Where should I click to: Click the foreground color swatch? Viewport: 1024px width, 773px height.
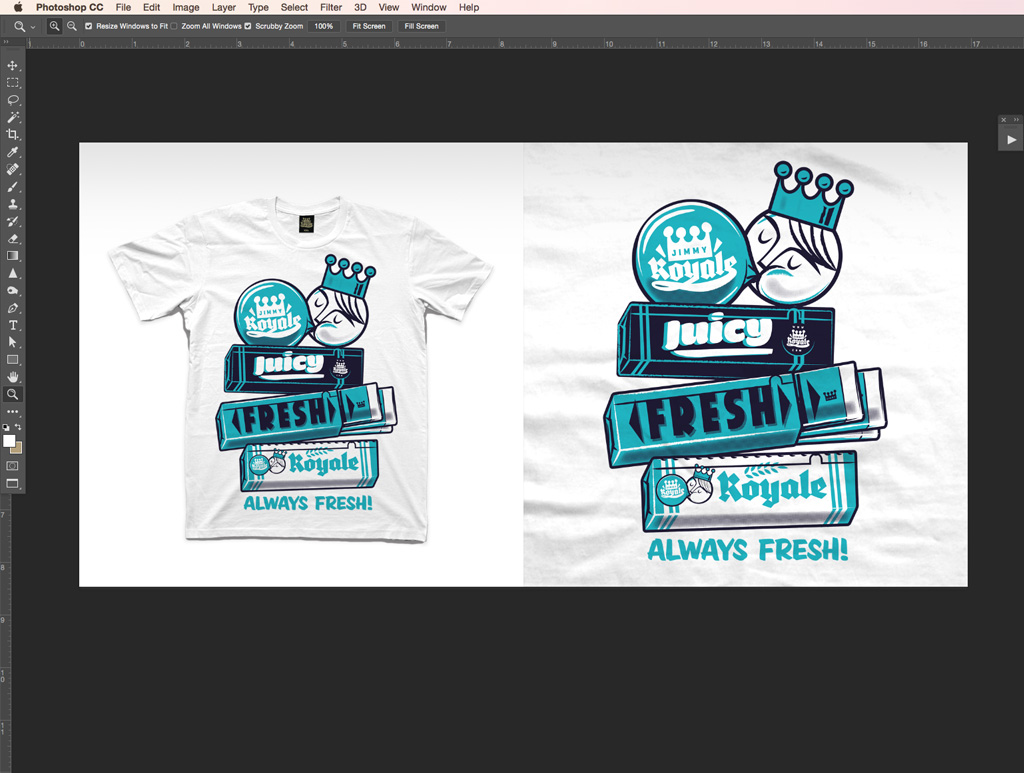[x=9, y=441]
